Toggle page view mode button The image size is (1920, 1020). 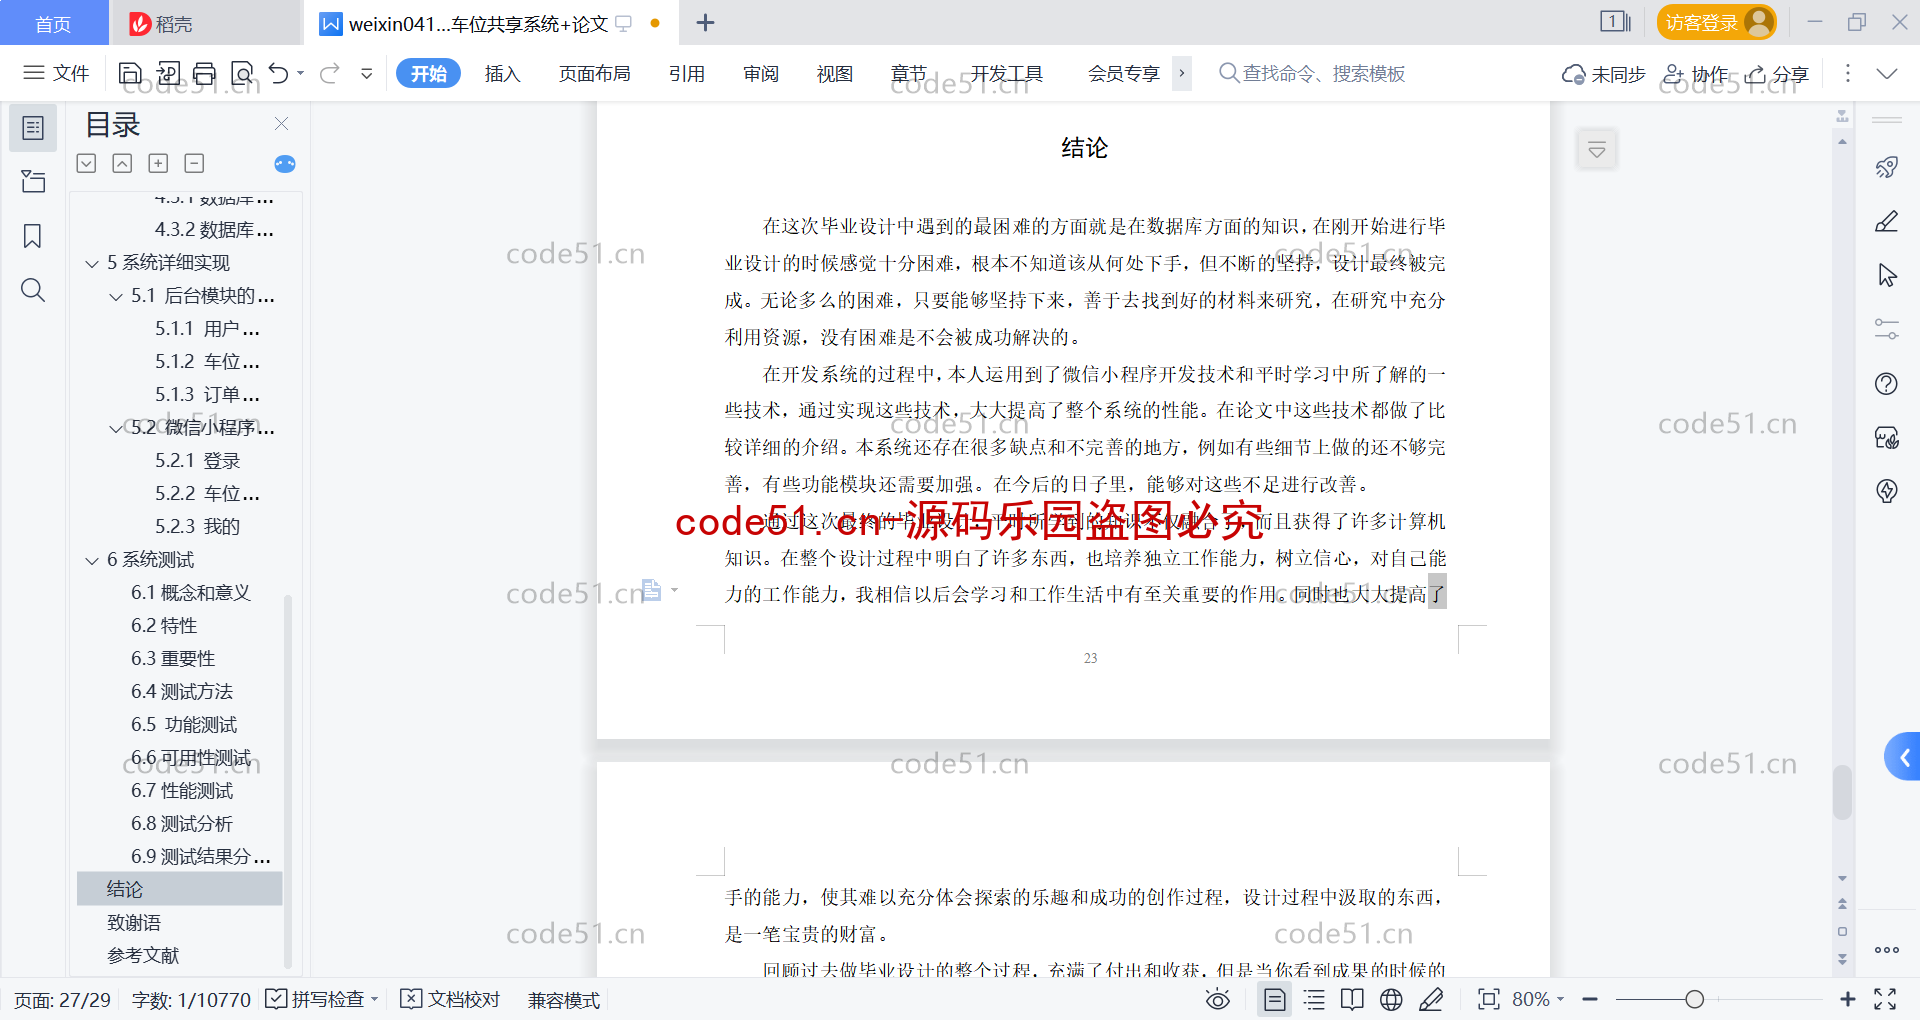pos(1275,1000)
